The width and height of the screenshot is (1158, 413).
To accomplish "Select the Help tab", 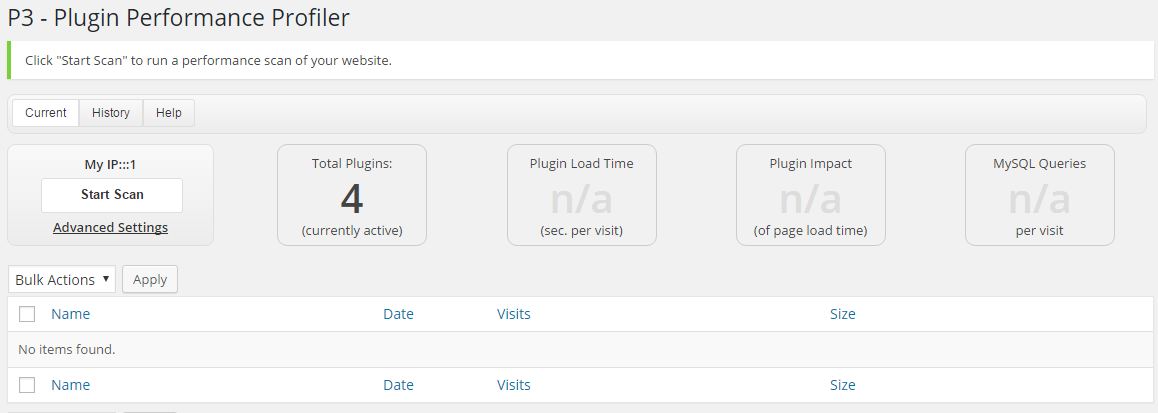I will 168,113.
